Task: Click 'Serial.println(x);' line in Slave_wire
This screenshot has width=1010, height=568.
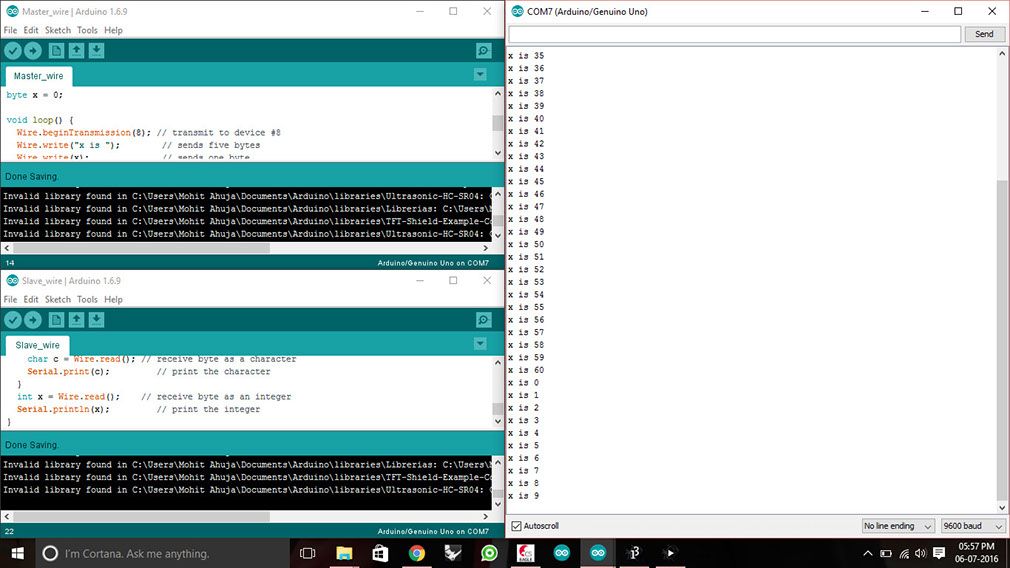Action: 63,410
